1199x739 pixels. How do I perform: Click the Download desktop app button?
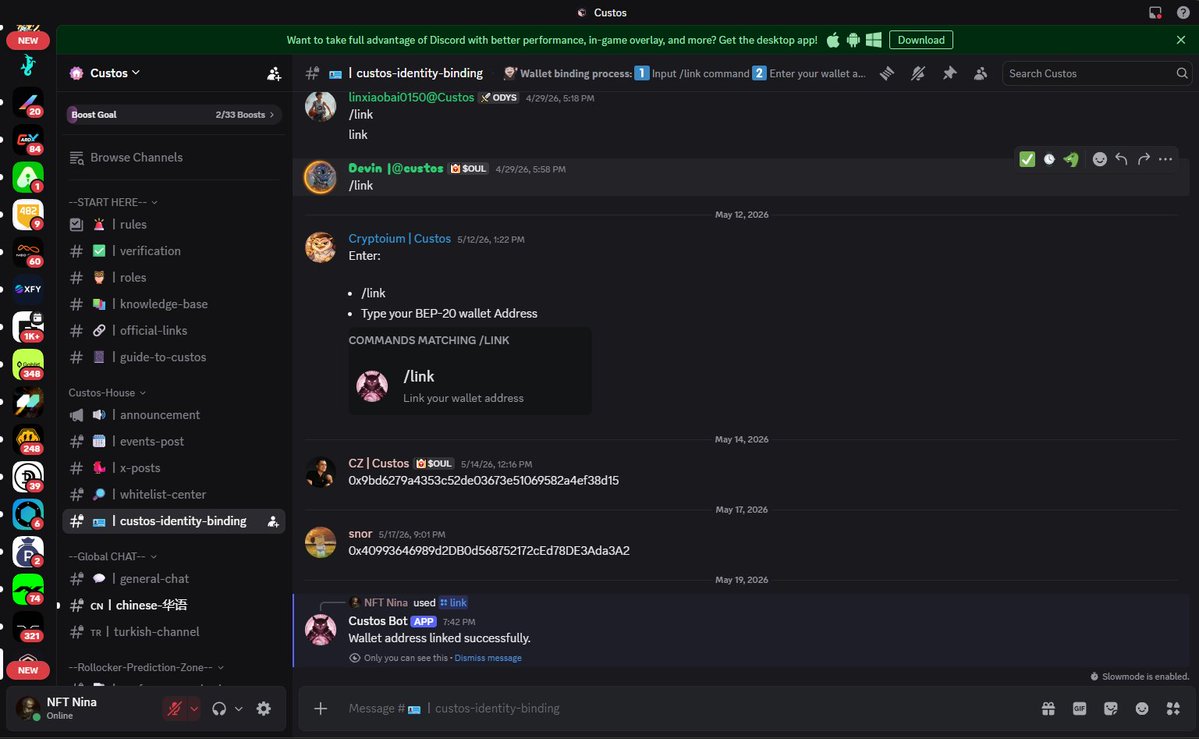click(x=921, y=40)
